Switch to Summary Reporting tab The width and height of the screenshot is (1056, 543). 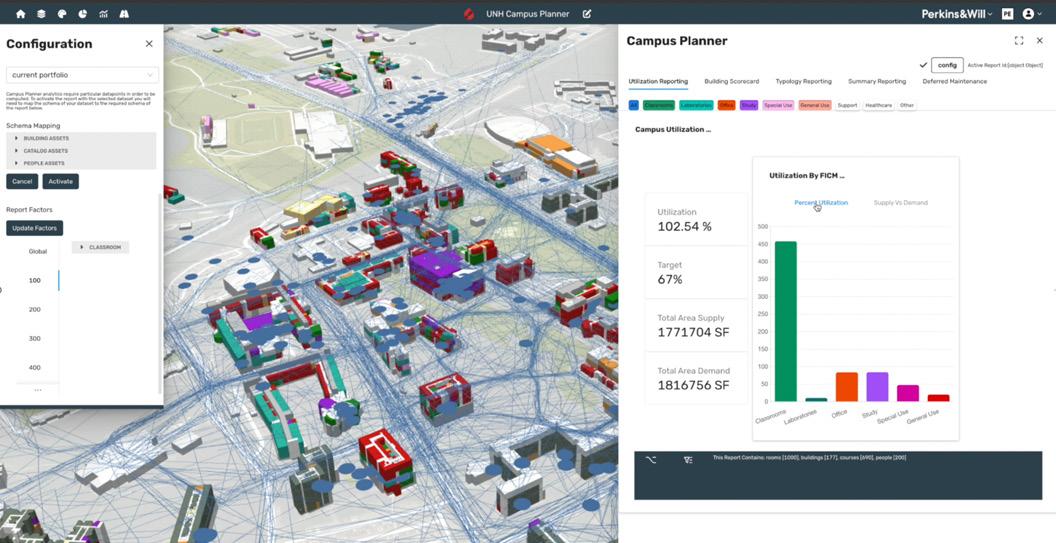point(877,81)
